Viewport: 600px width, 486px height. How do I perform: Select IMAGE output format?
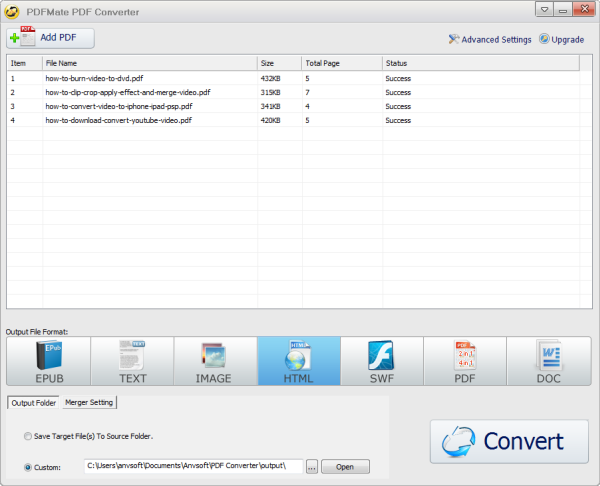click(x=215, y=361)
